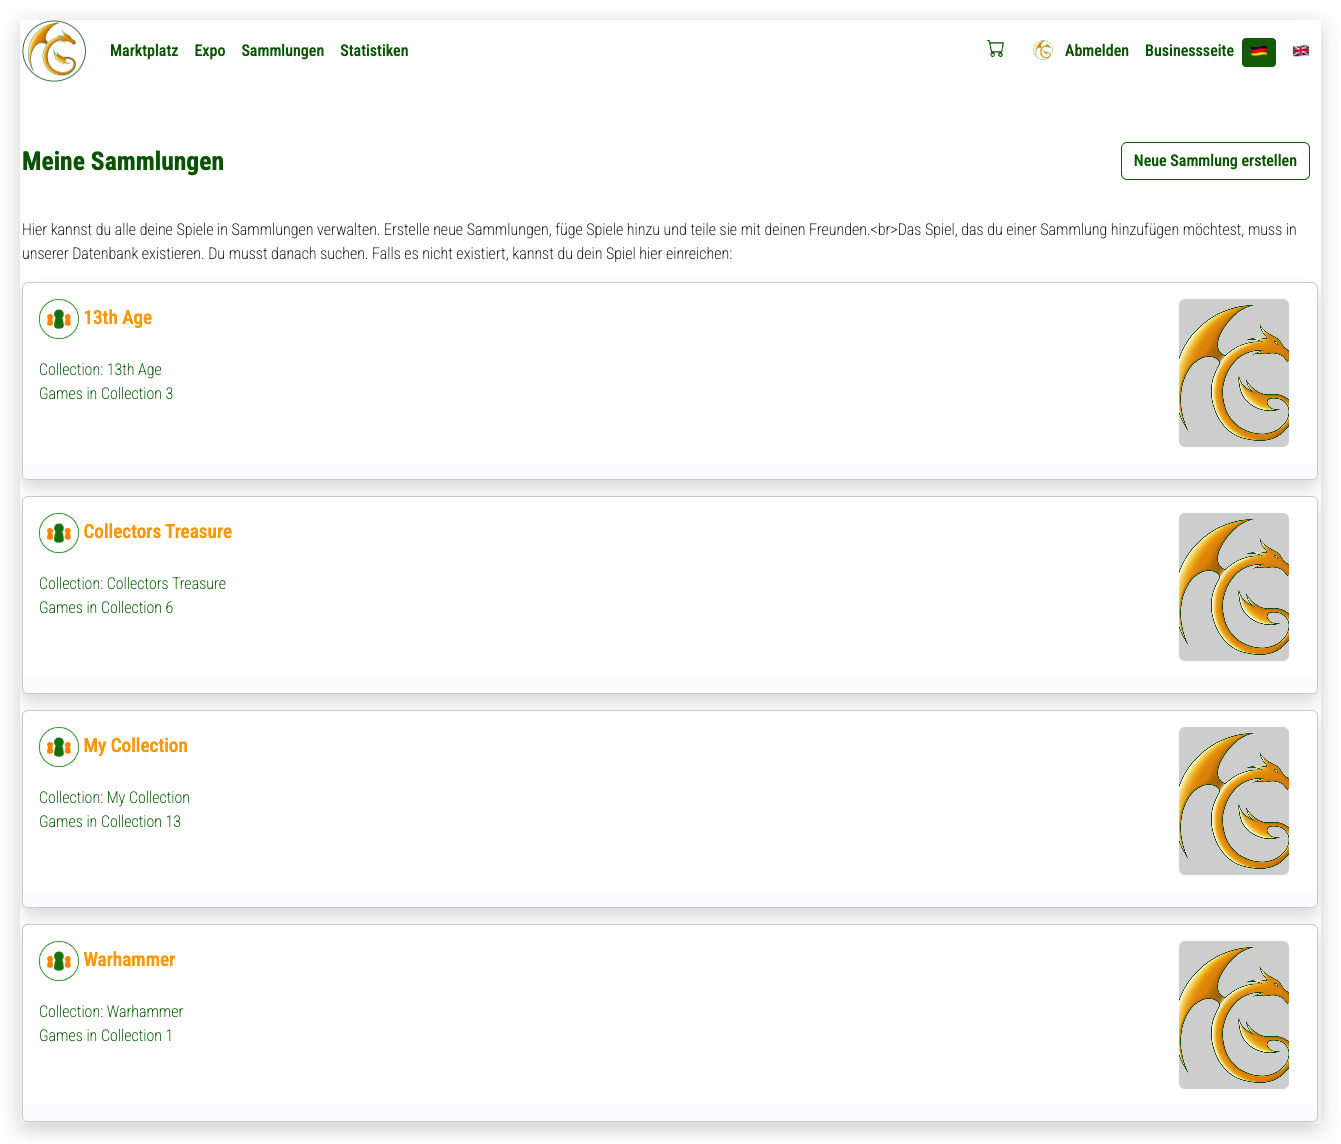Switch language to English flag
Image resolution: width=1341 pixels, height=1144 pixels.
pyautogui.click(x=1300, y=51)
